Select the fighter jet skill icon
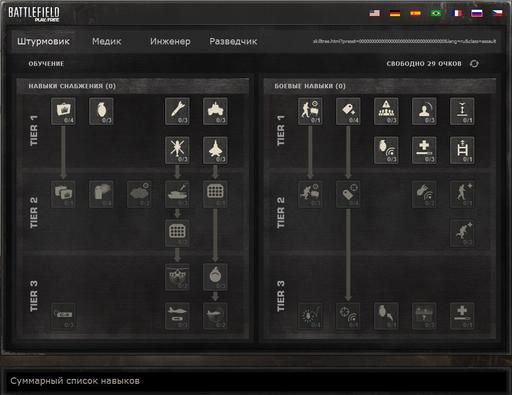 [x=215, y=150]
